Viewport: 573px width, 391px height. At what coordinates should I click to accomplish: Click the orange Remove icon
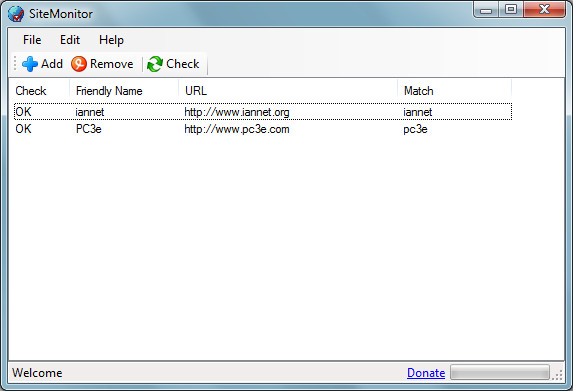79,64
